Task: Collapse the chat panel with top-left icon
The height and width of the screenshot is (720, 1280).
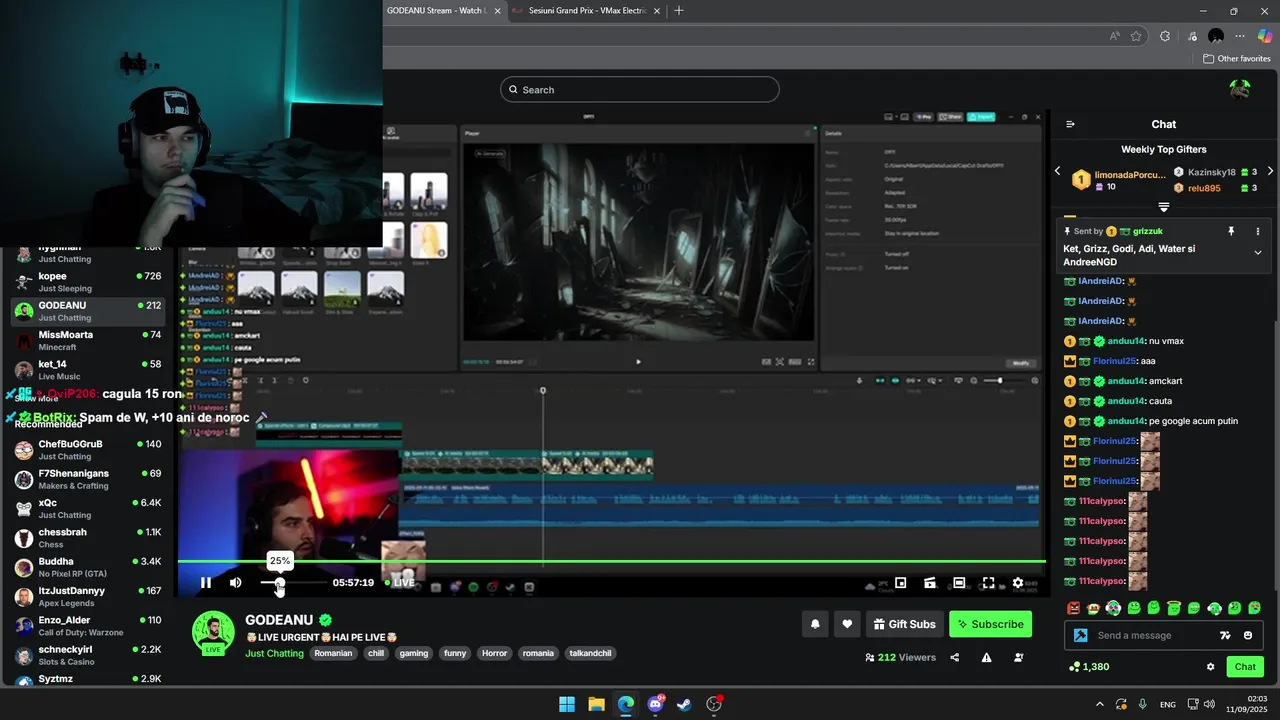Action: (x=1070, y=124)
